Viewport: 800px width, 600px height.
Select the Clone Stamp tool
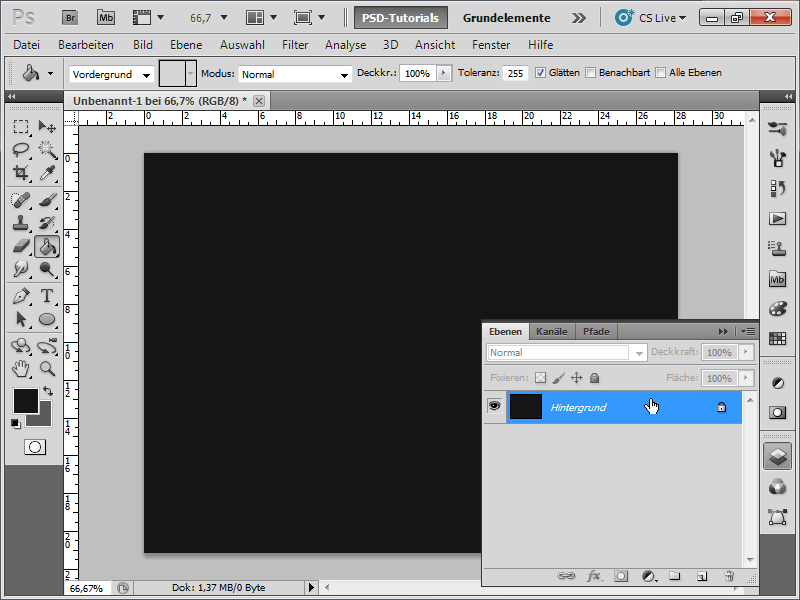coord(21,223)
